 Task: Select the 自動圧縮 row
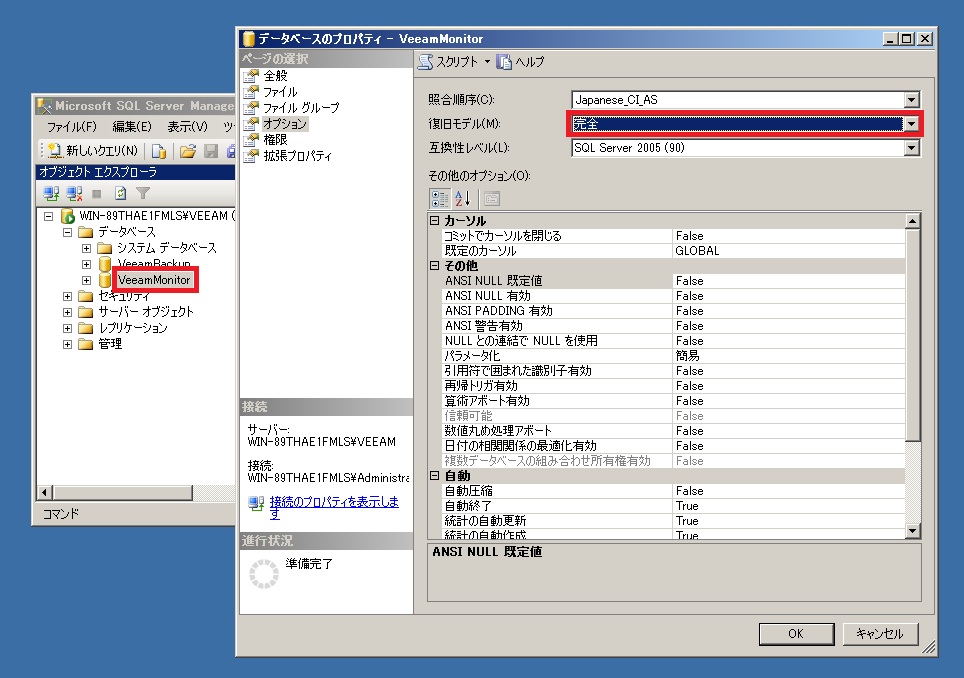pos(674,491)
